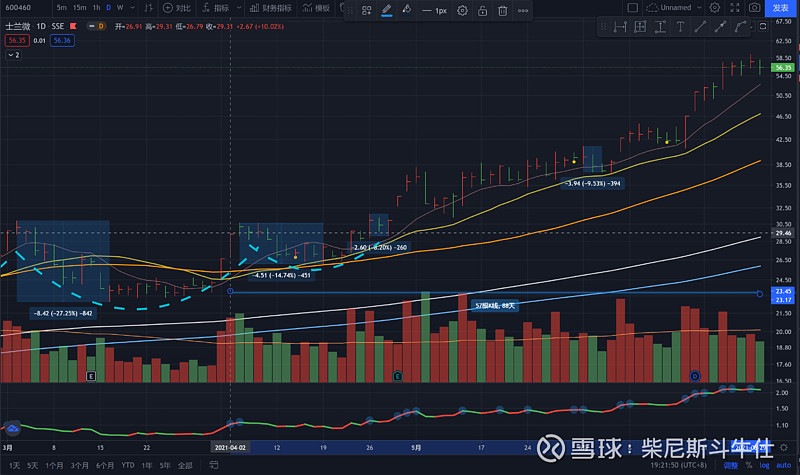800x475 pixels.
Task: Select the daily D interval
Action: click(x=108, y=8)
